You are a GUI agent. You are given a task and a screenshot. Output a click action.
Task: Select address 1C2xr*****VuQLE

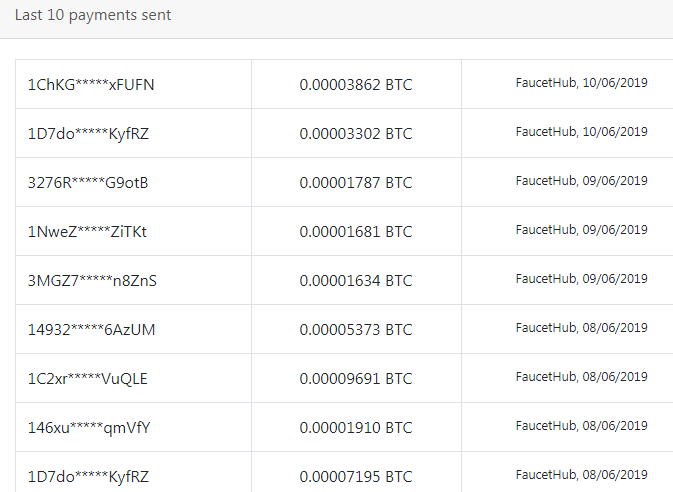pyautogui.click(x=88, y=378)
